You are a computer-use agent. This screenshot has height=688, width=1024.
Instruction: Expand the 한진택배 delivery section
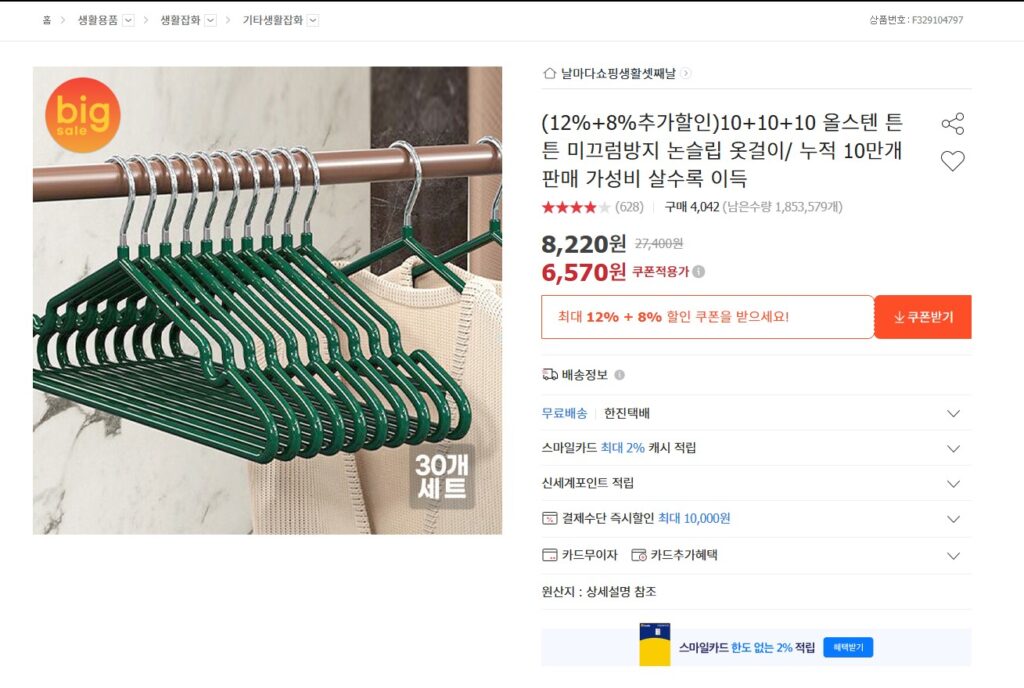[x=952, y=412]
